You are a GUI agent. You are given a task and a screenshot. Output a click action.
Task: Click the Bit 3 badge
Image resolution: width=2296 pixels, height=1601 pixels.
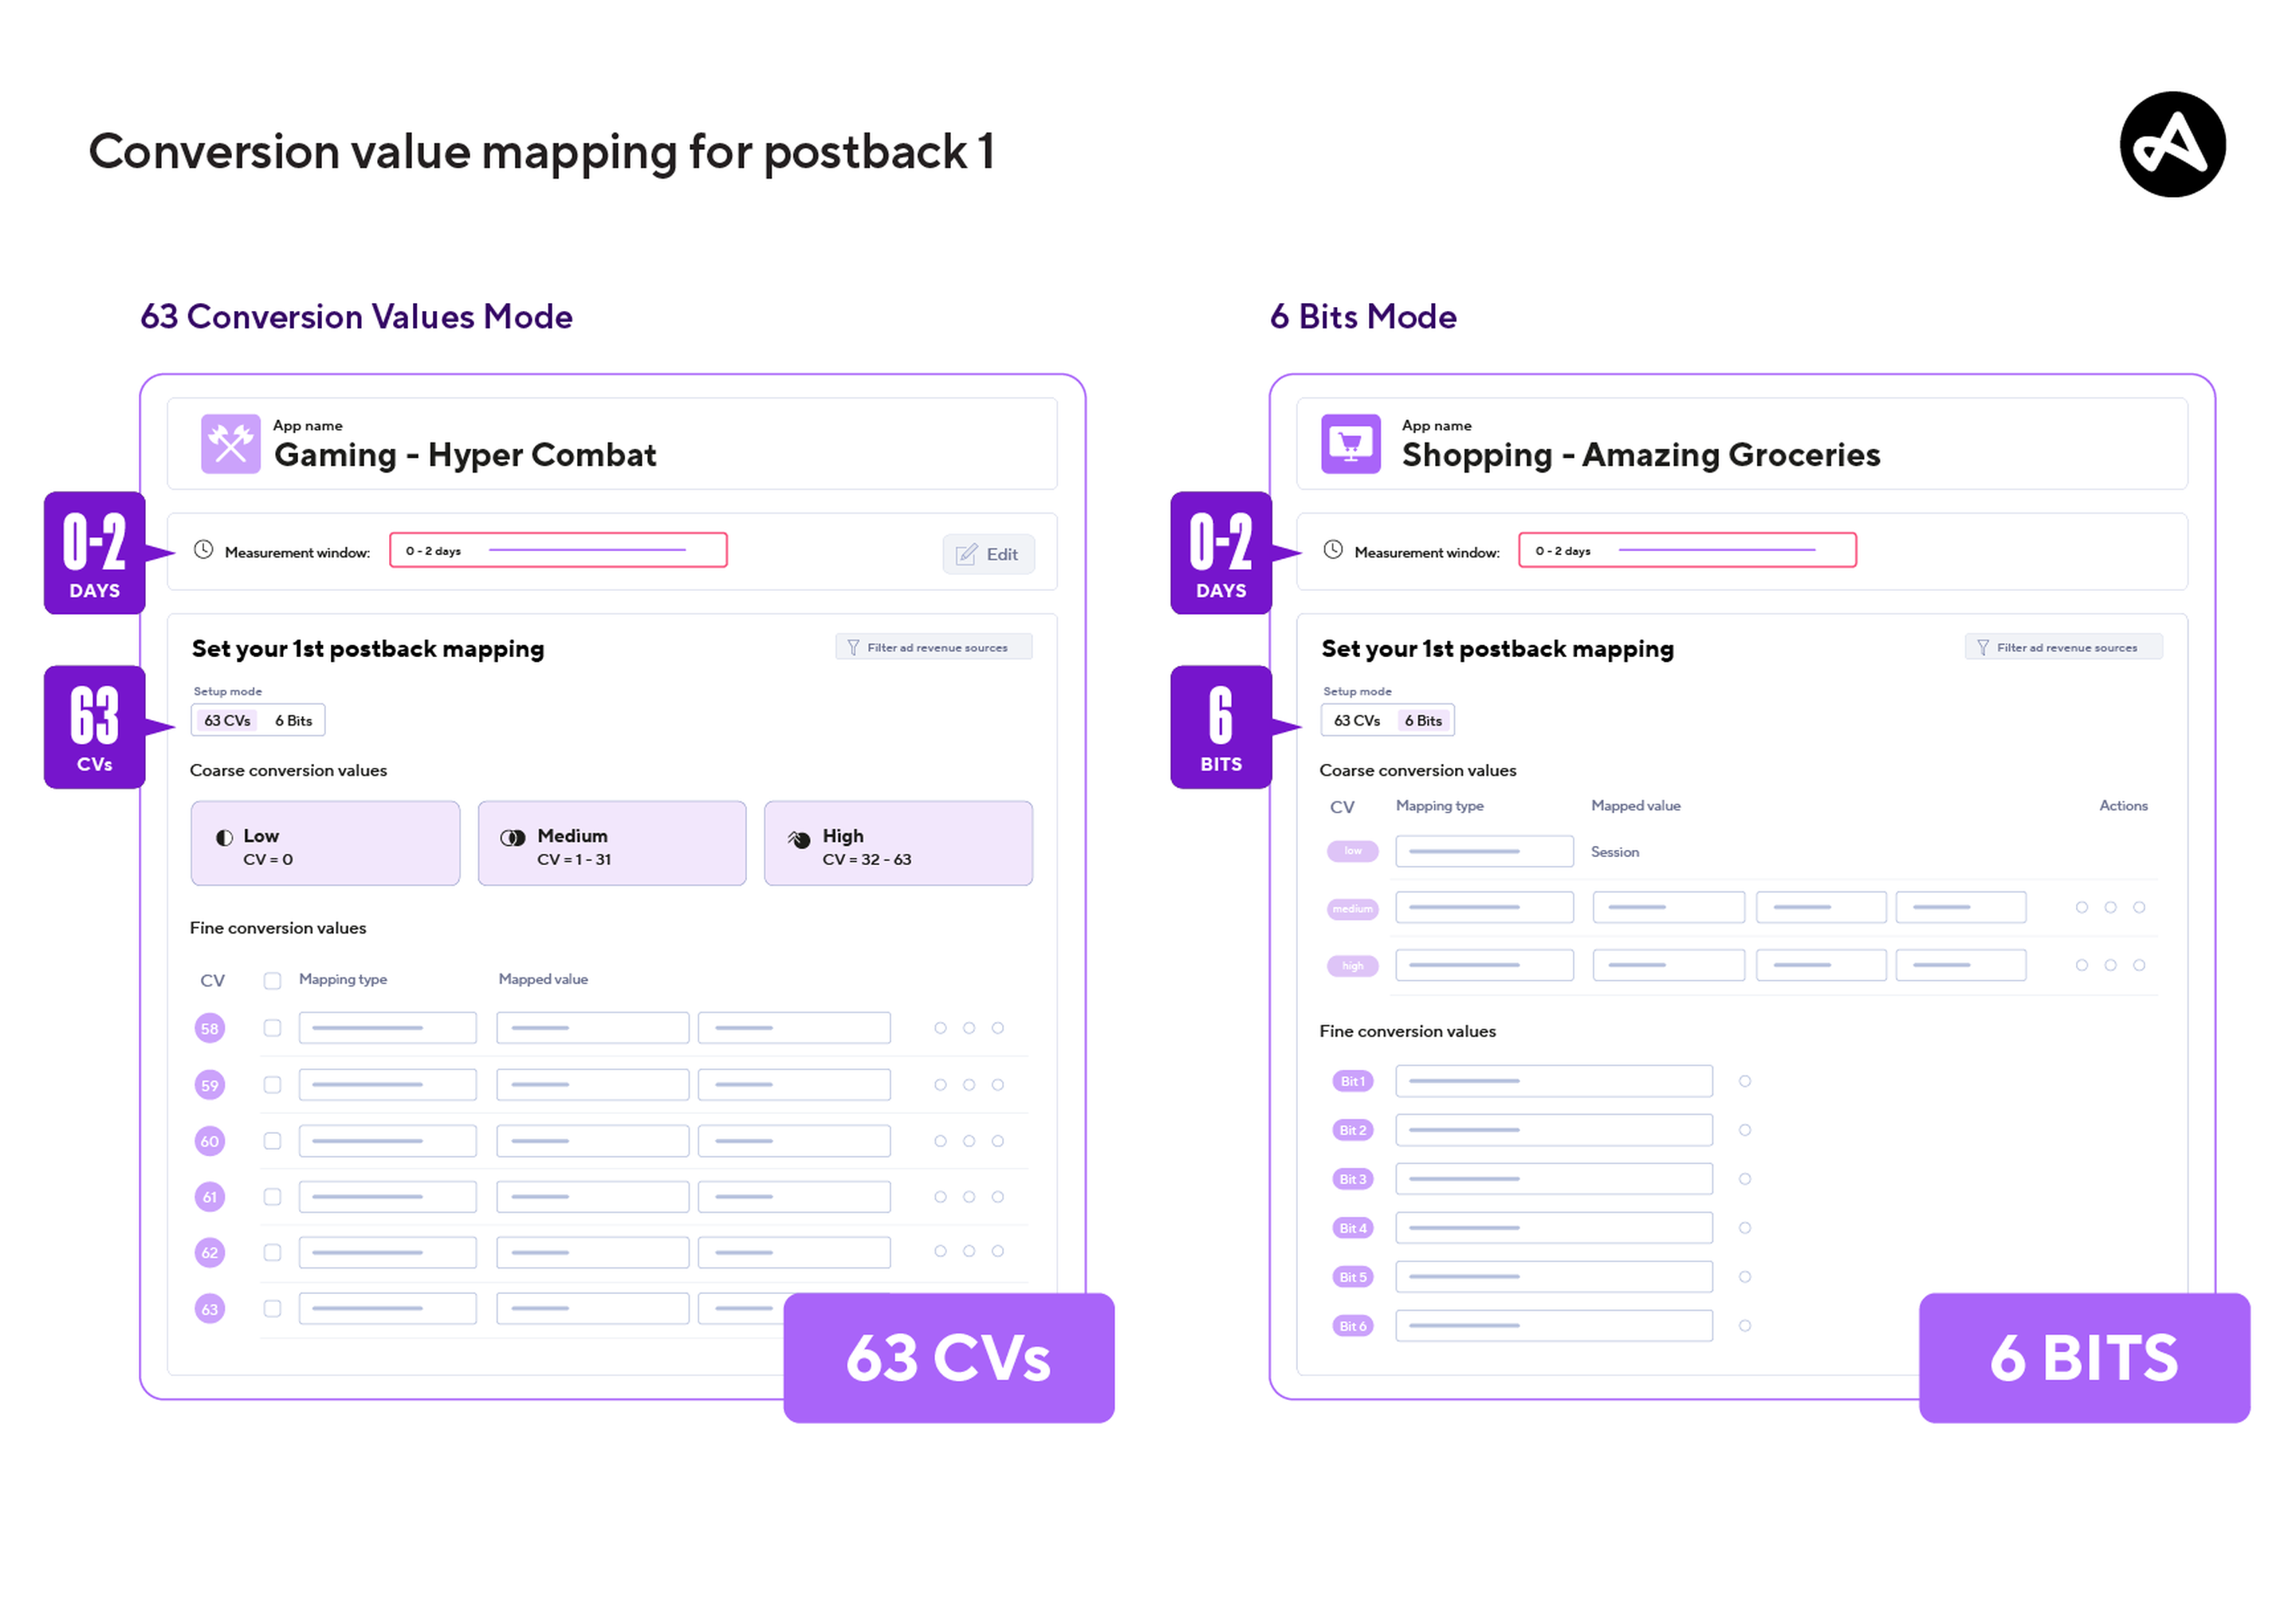[x=1352, y=1179]
